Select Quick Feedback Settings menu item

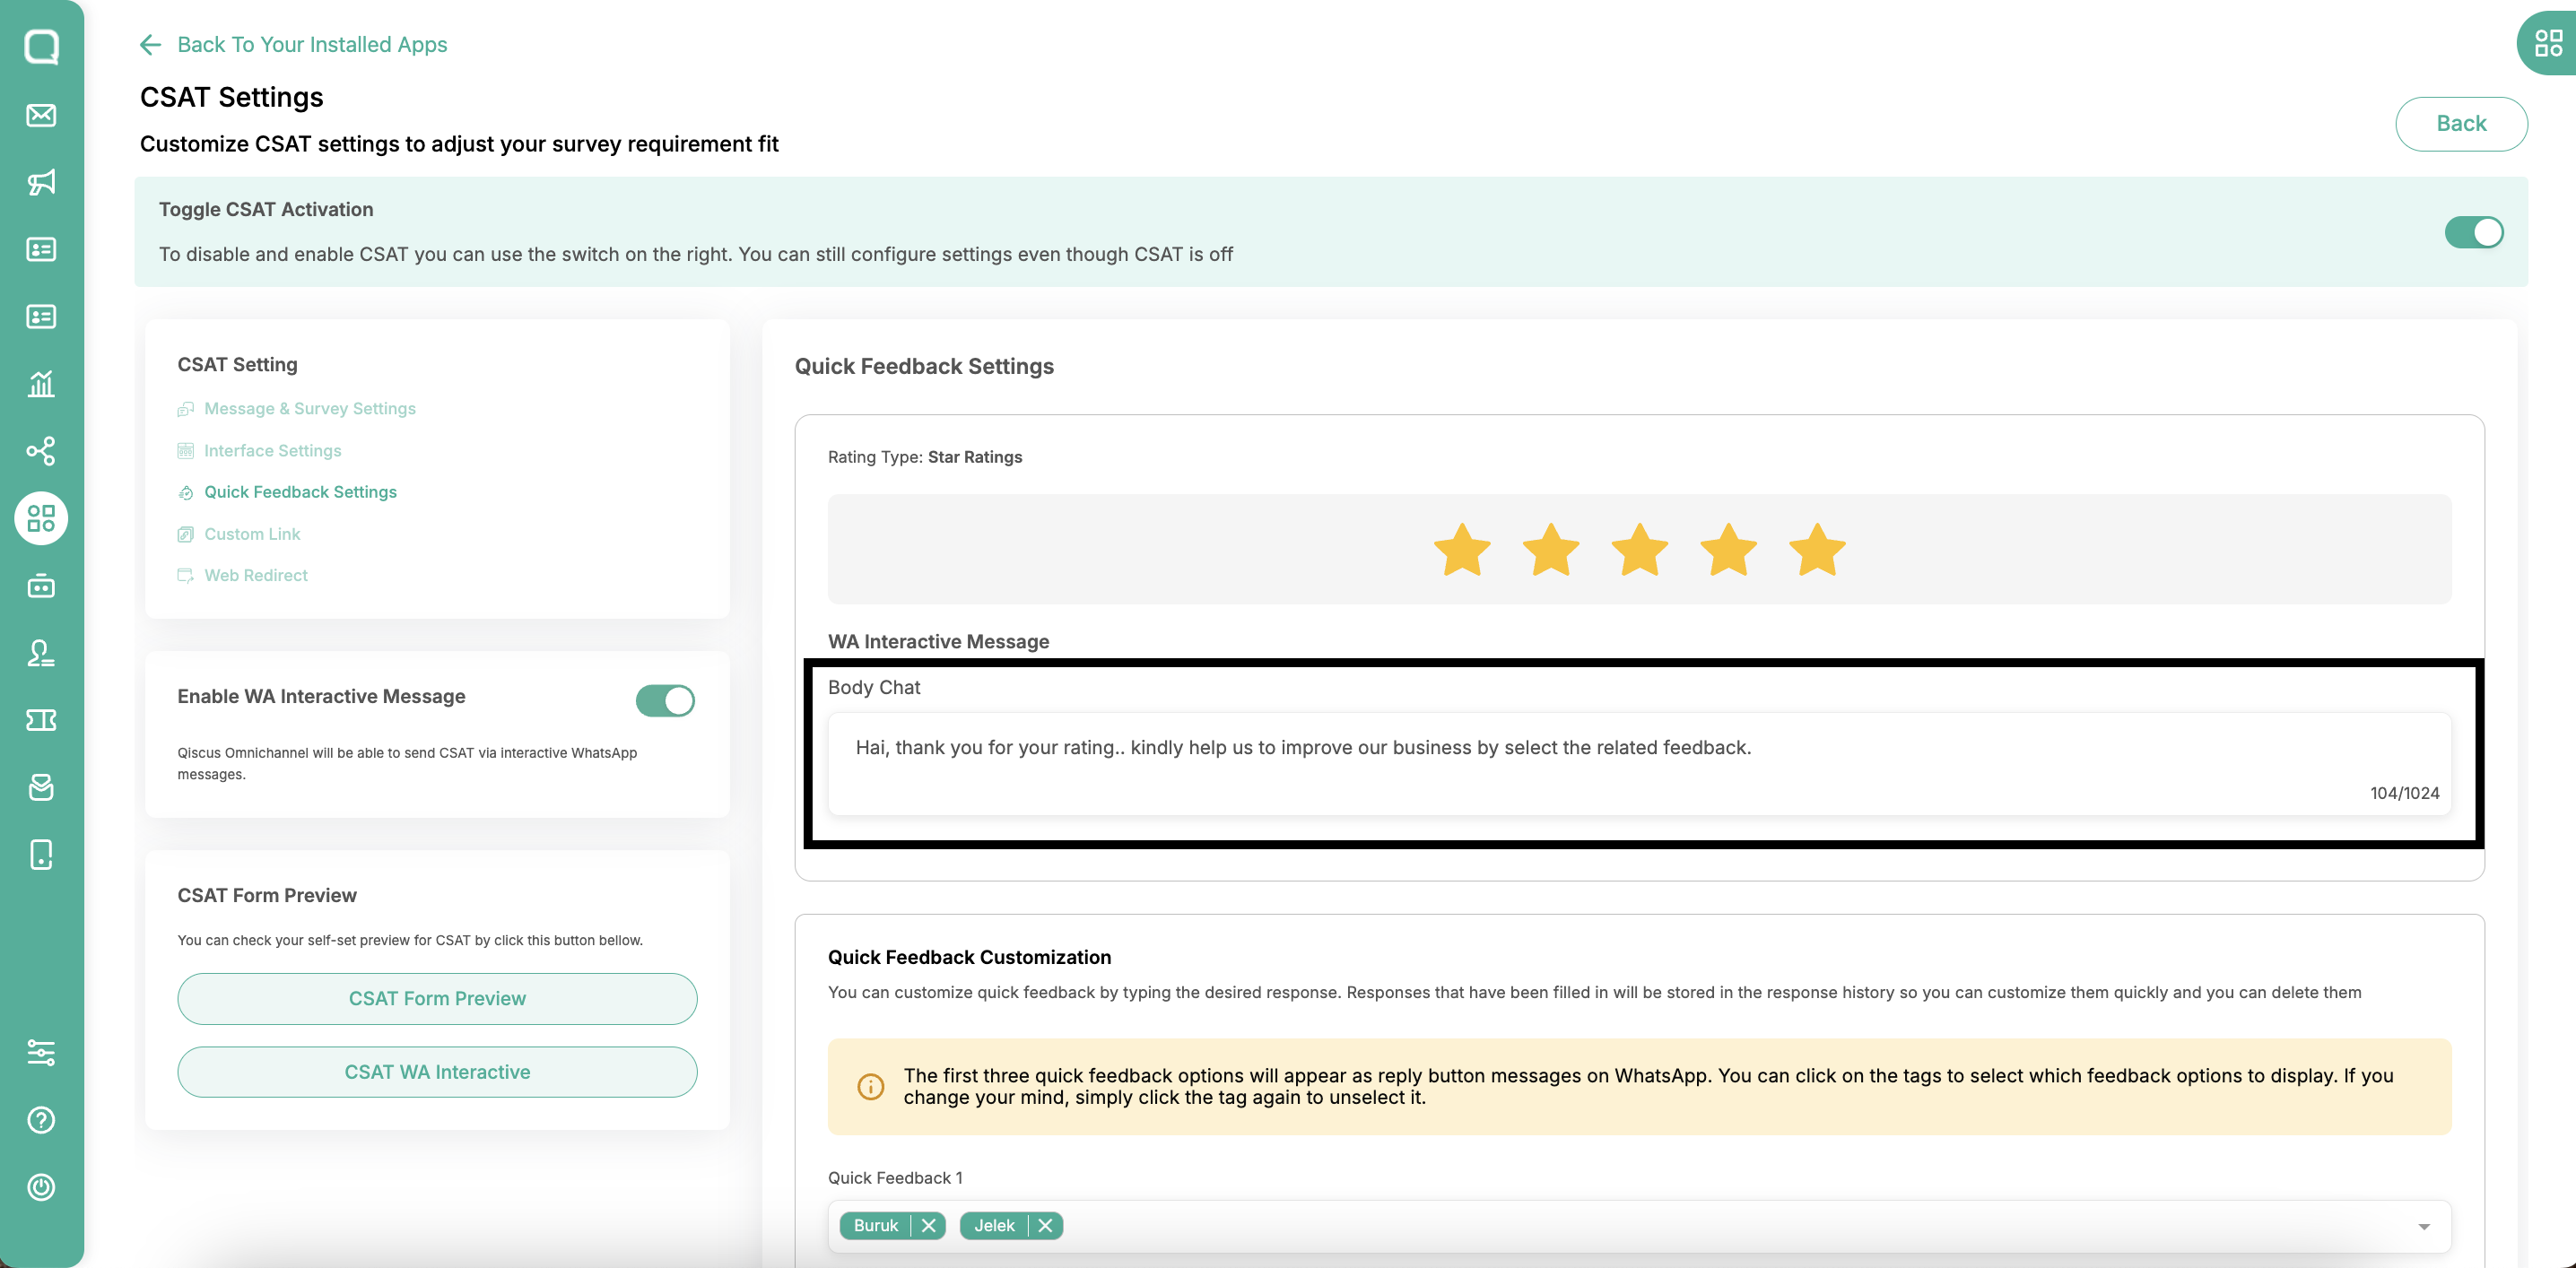(x=300, y=491)
